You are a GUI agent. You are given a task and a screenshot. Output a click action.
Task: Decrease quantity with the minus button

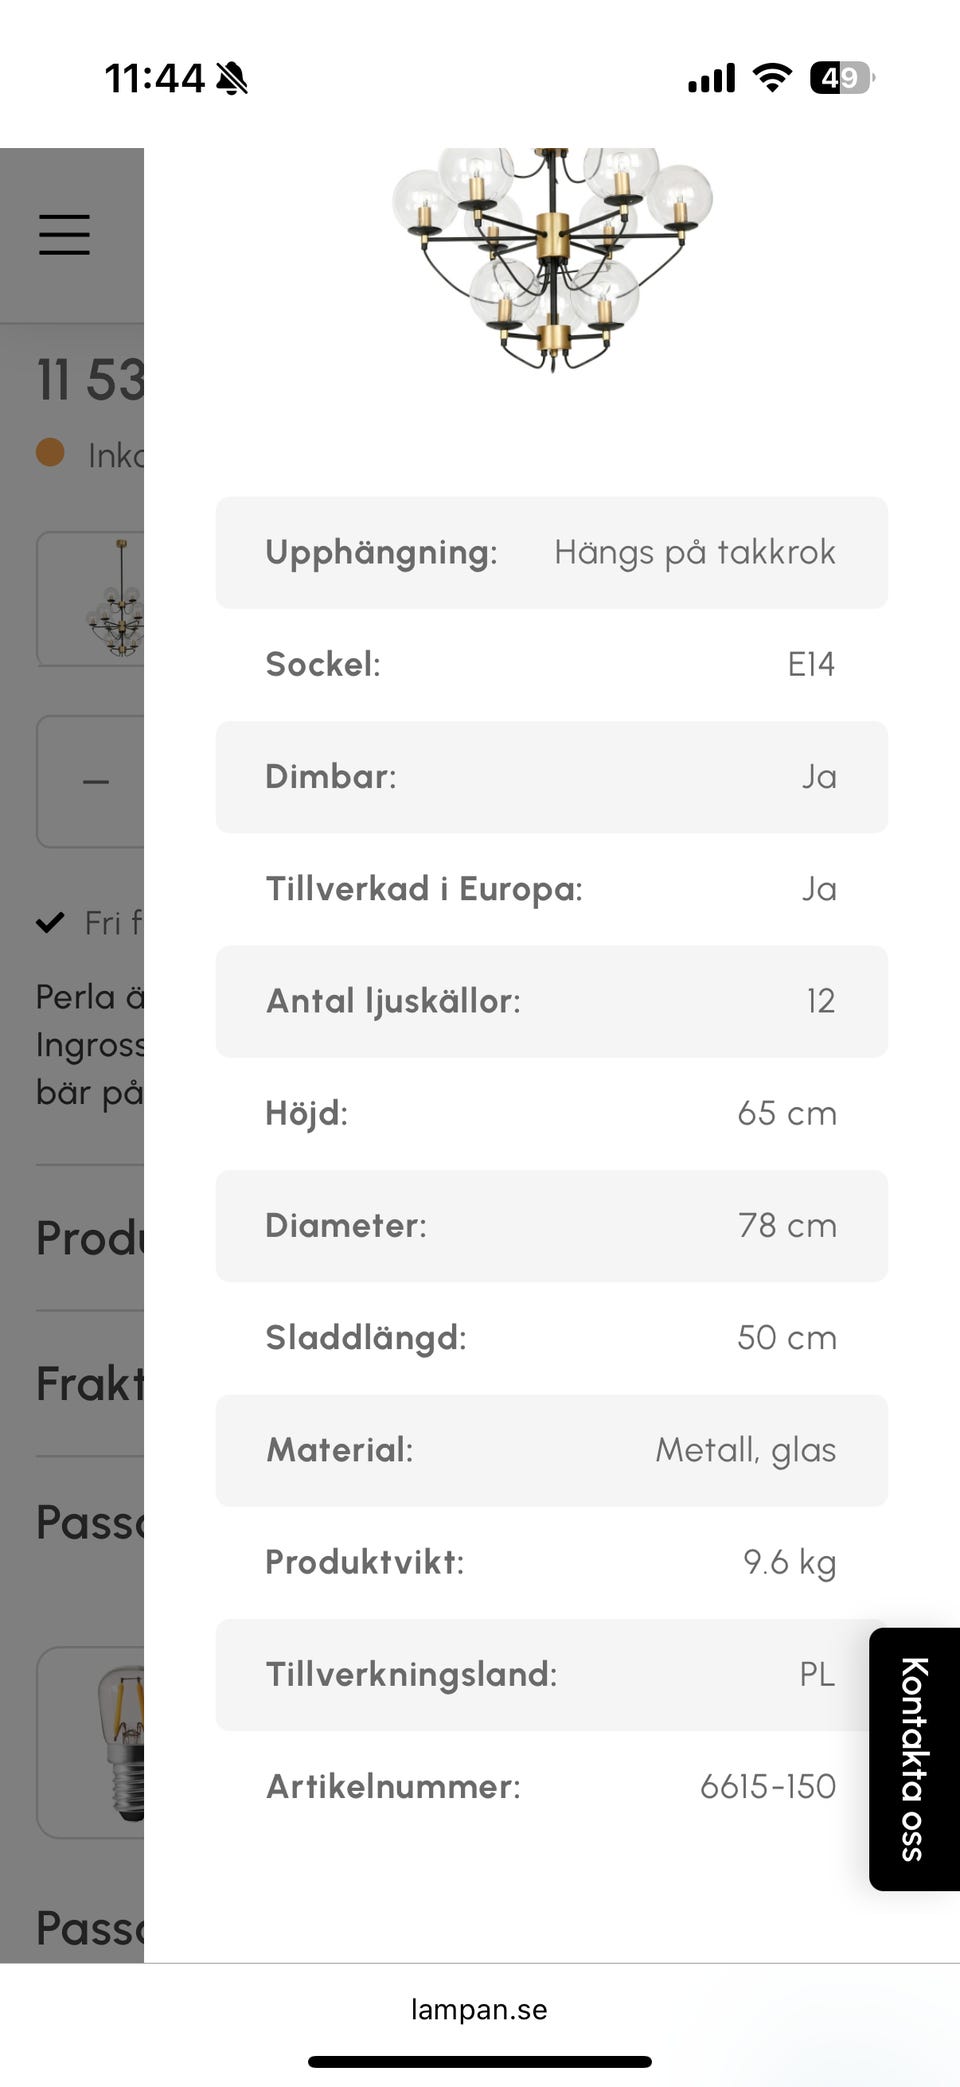(96, 781)
